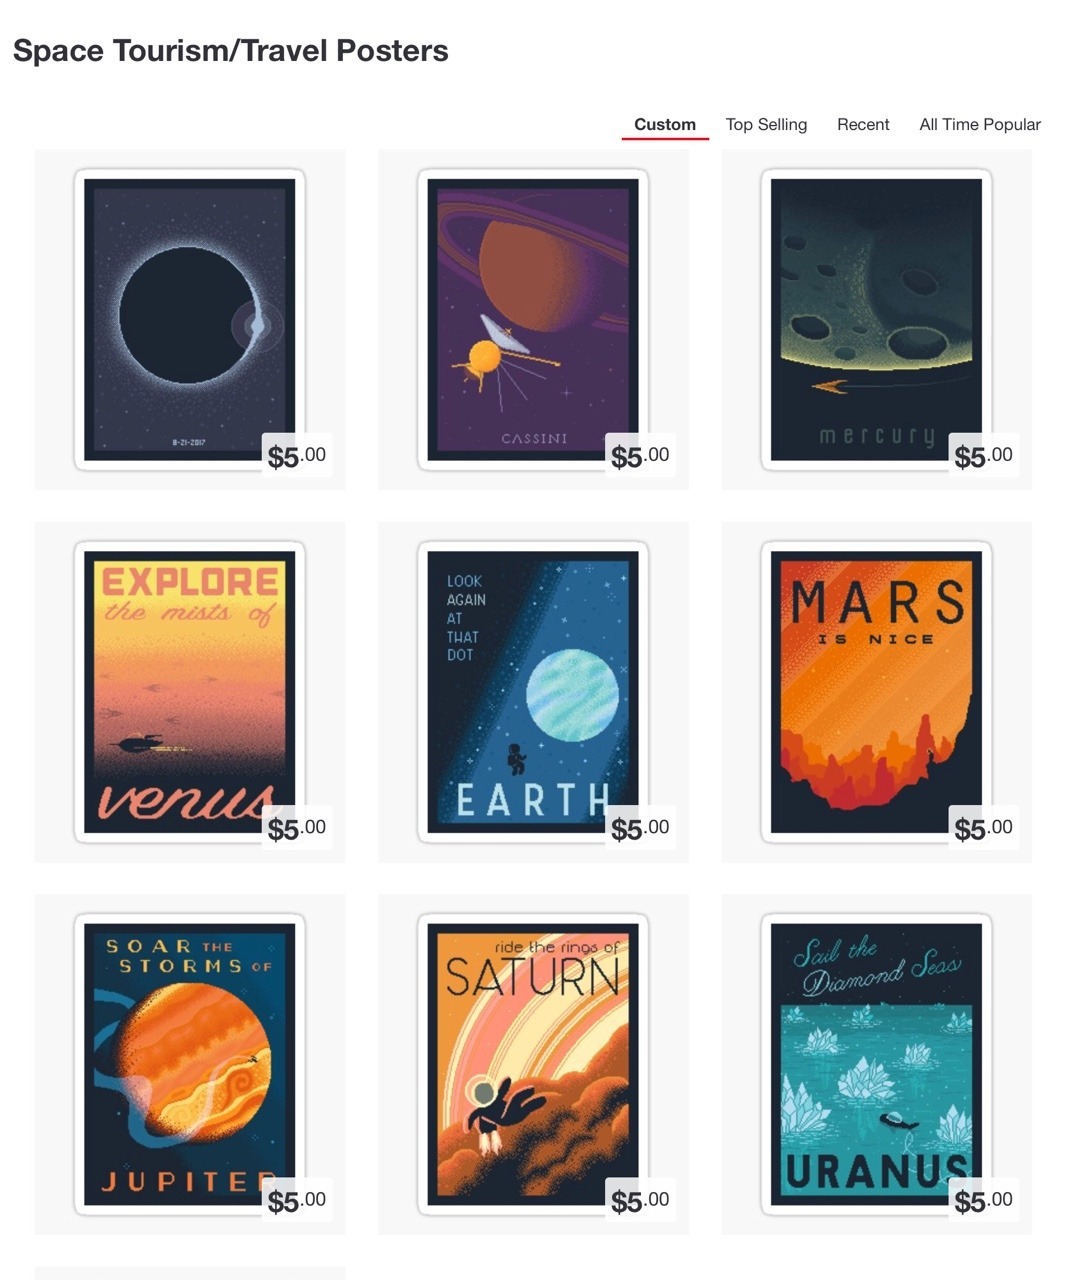Screen dimensions: 1067x1280
Task: Select the Custom sort tab
Action: pos(665,124)
